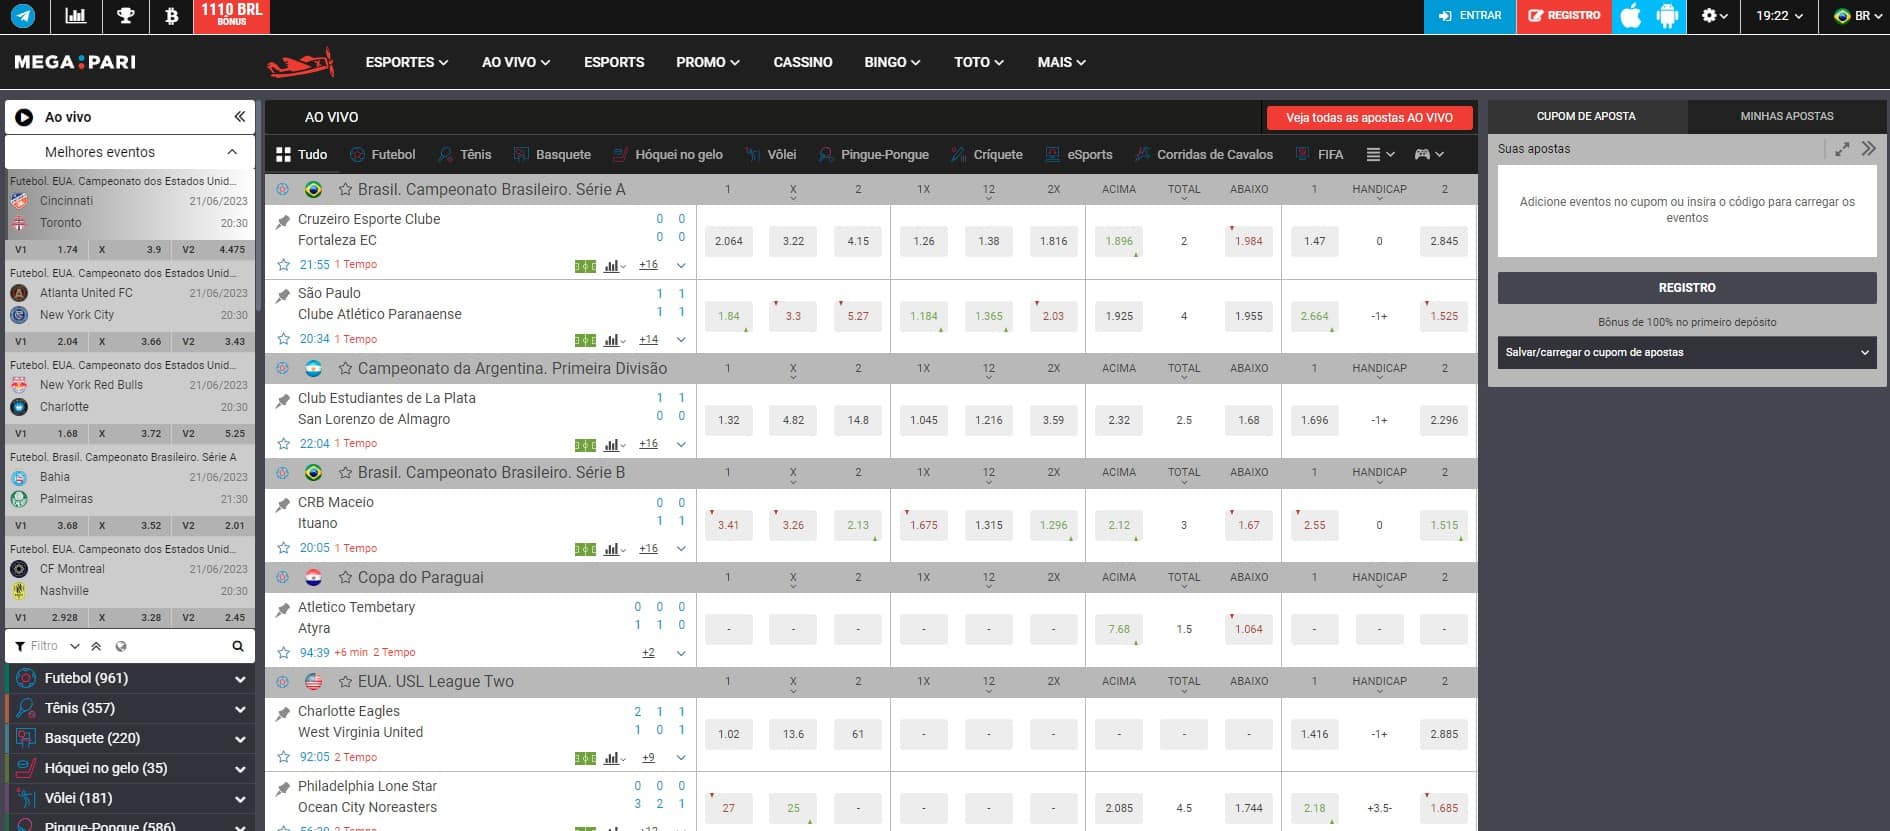The width and height of the screenshot is (1890, 831).
Task: Open the Aviator red plane icon
Action: (x=300, y=63)
